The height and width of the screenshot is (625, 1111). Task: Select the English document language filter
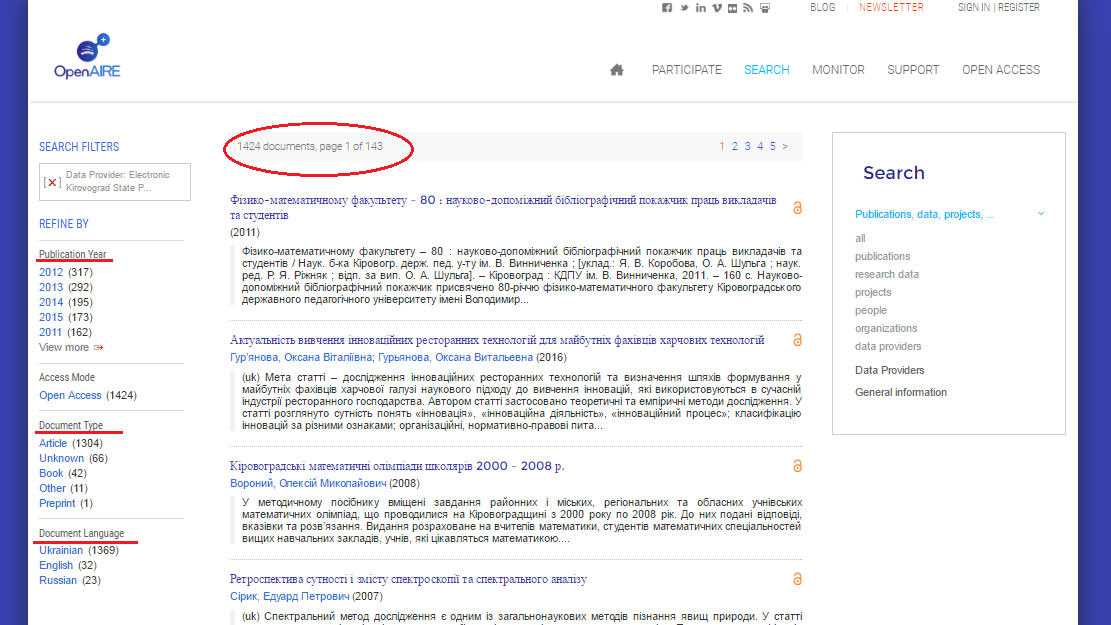pyautogui.click(x=57, y=565)
